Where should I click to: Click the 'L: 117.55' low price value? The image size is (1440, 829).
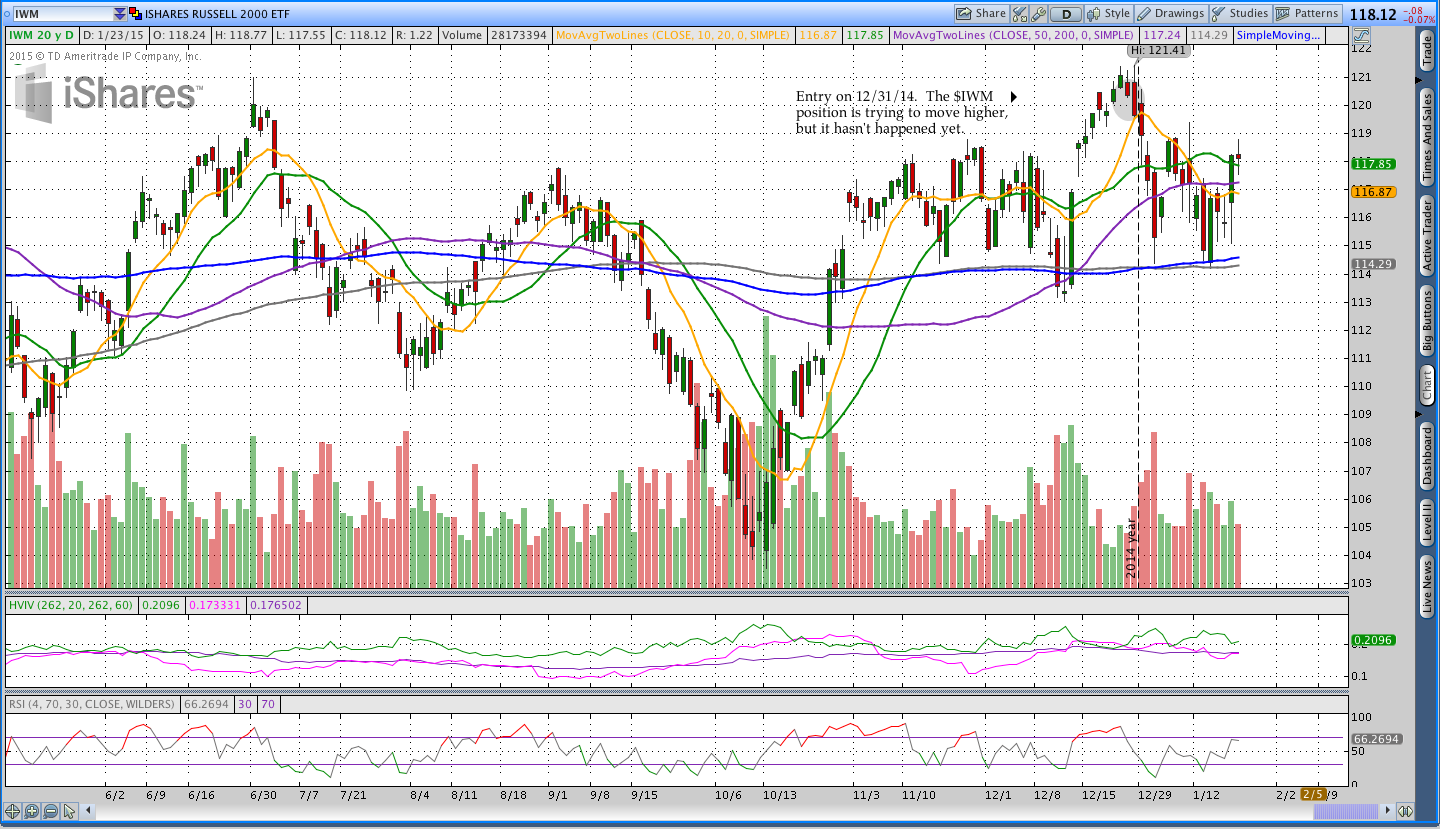(x=302, y=35)
